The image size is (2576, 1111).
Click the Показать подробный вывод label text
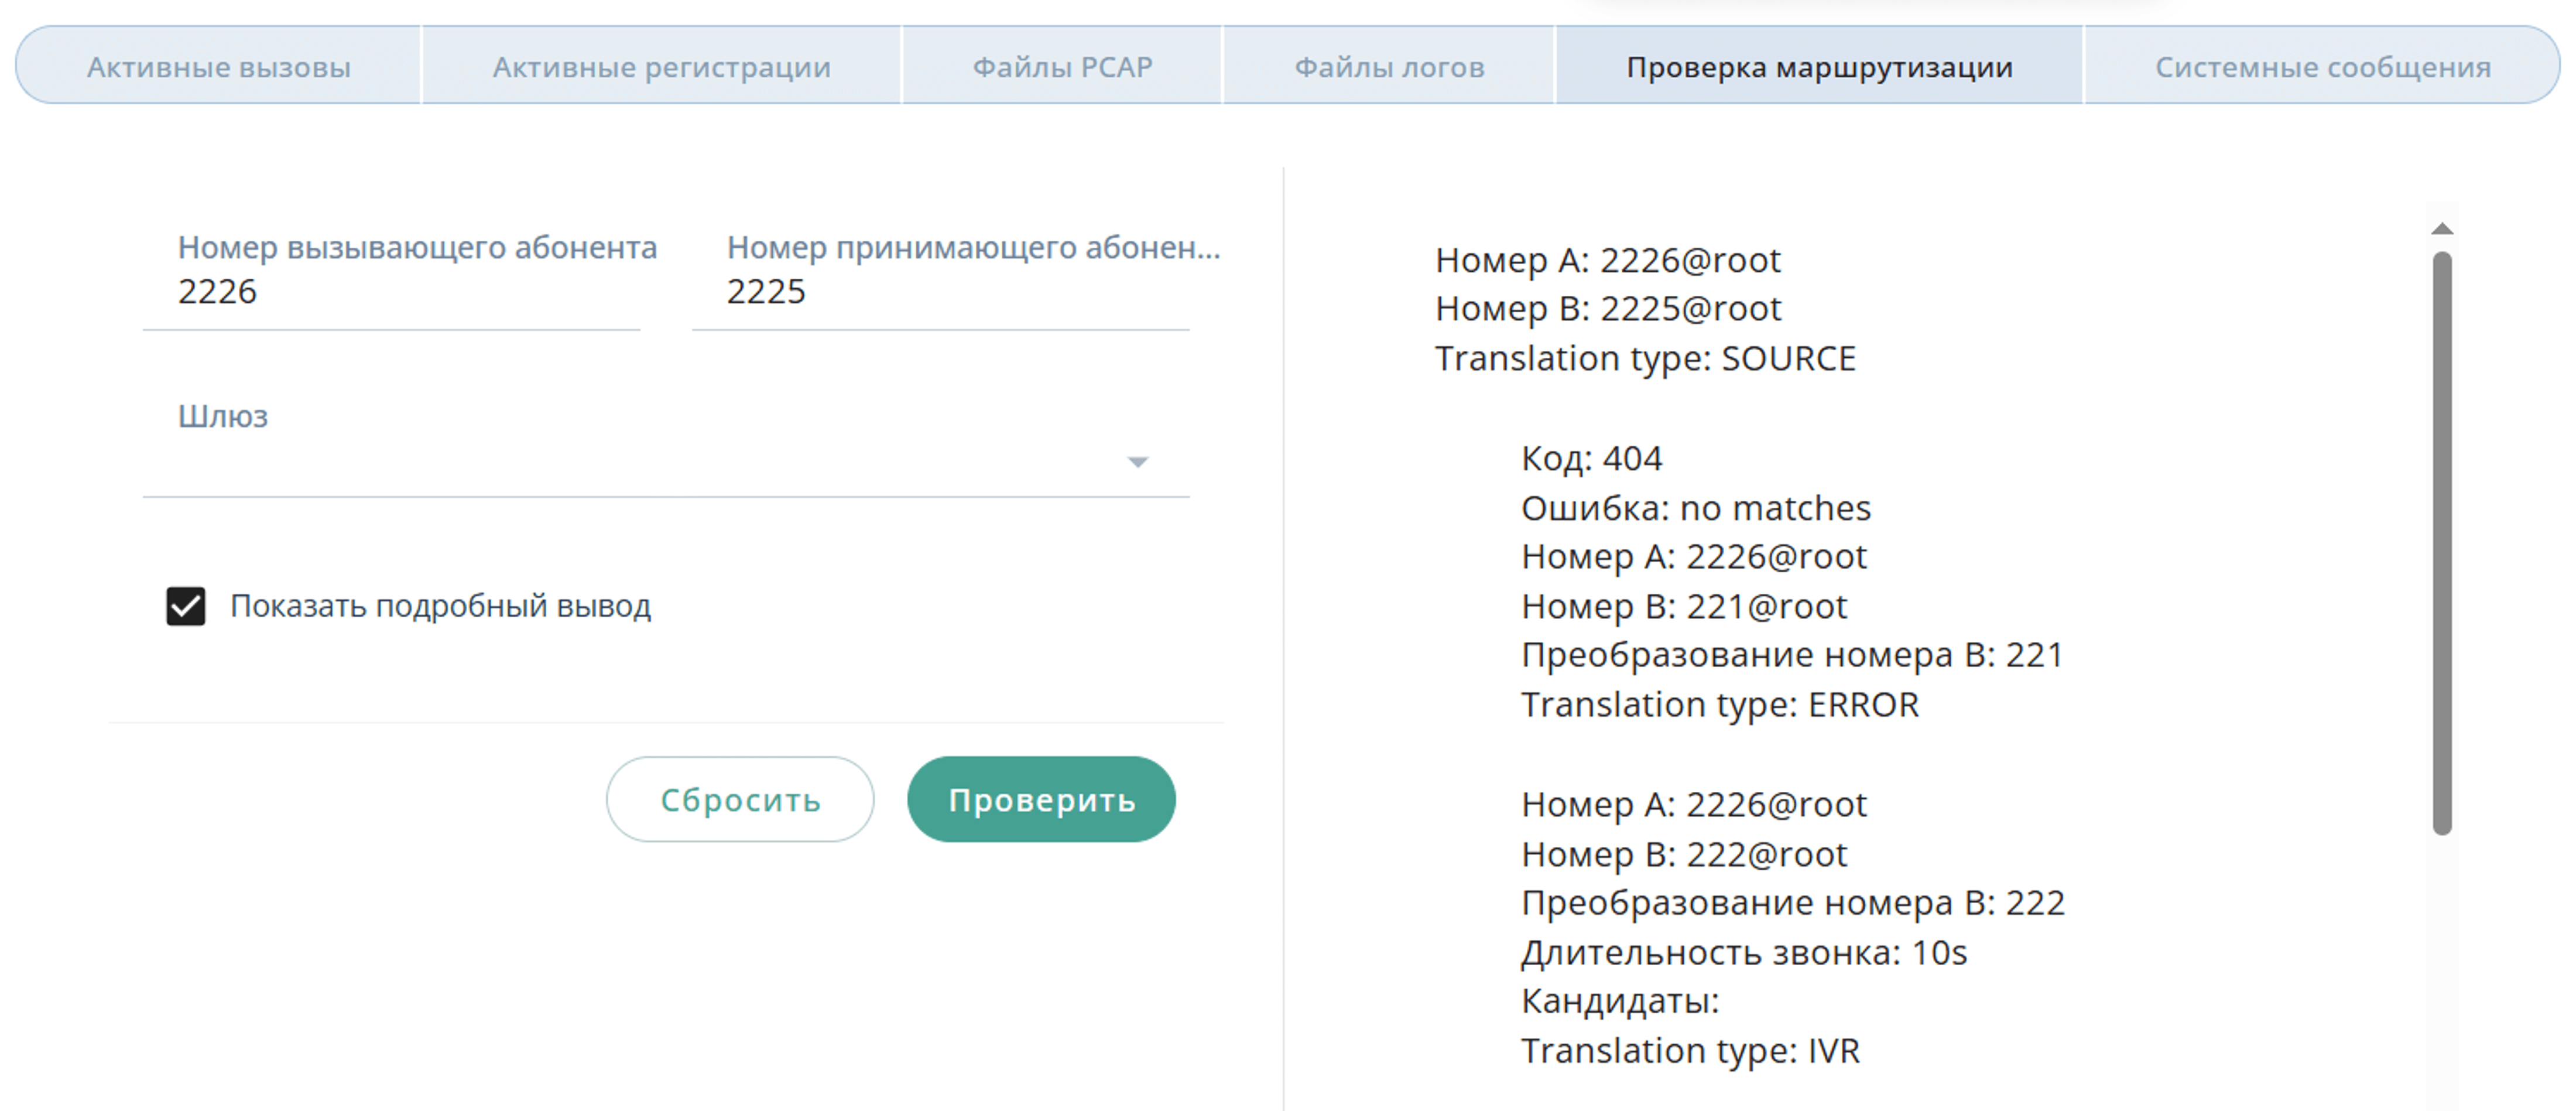[440, 606]
